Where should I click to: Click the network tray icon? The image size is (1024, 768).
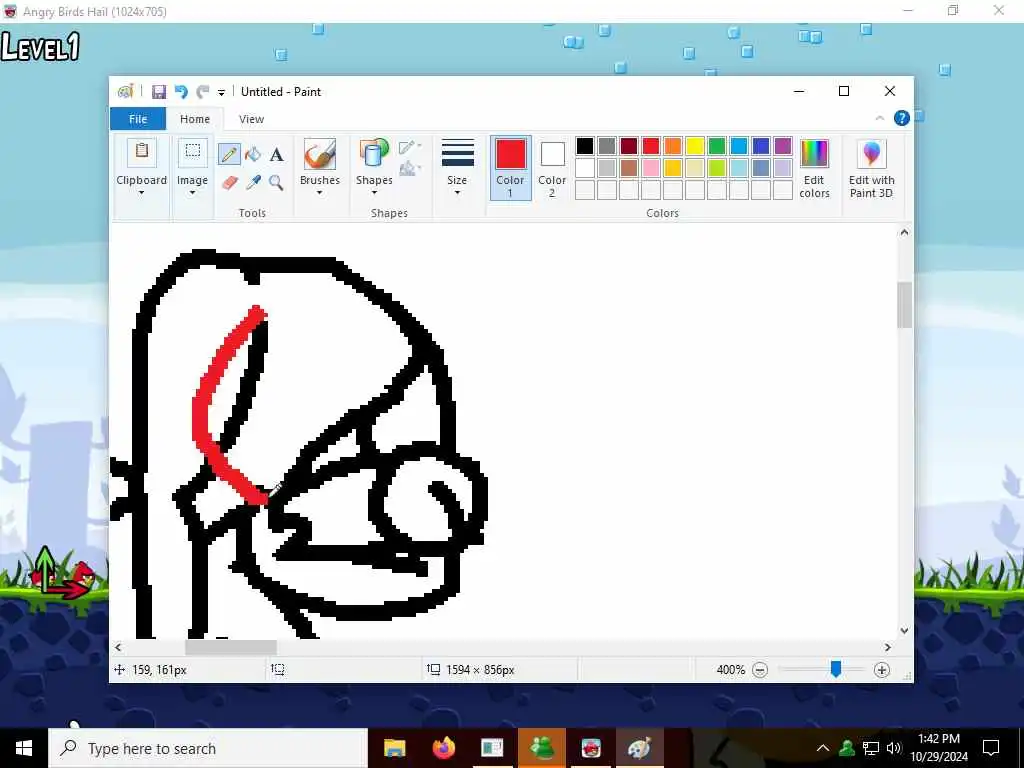pyautogui.click(x=871, y=748)
